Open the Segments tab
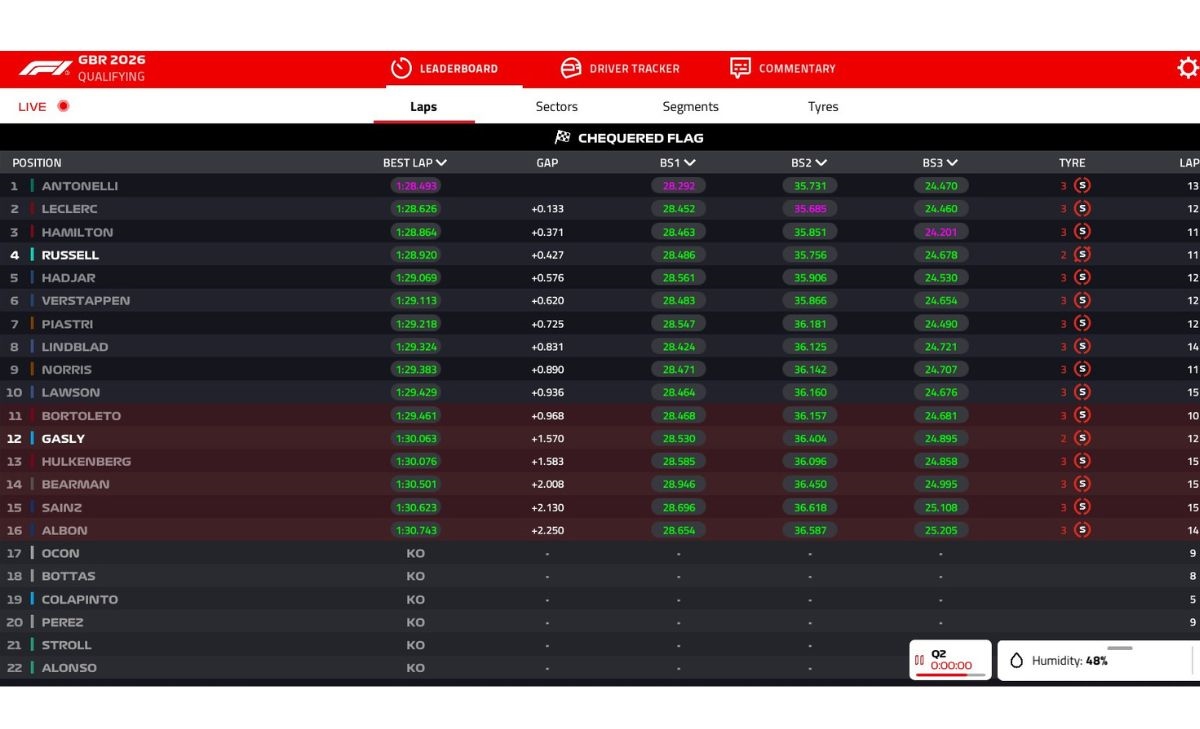Screen dimensions: 1200x729 pyautogui.click(x=690, y=107)
